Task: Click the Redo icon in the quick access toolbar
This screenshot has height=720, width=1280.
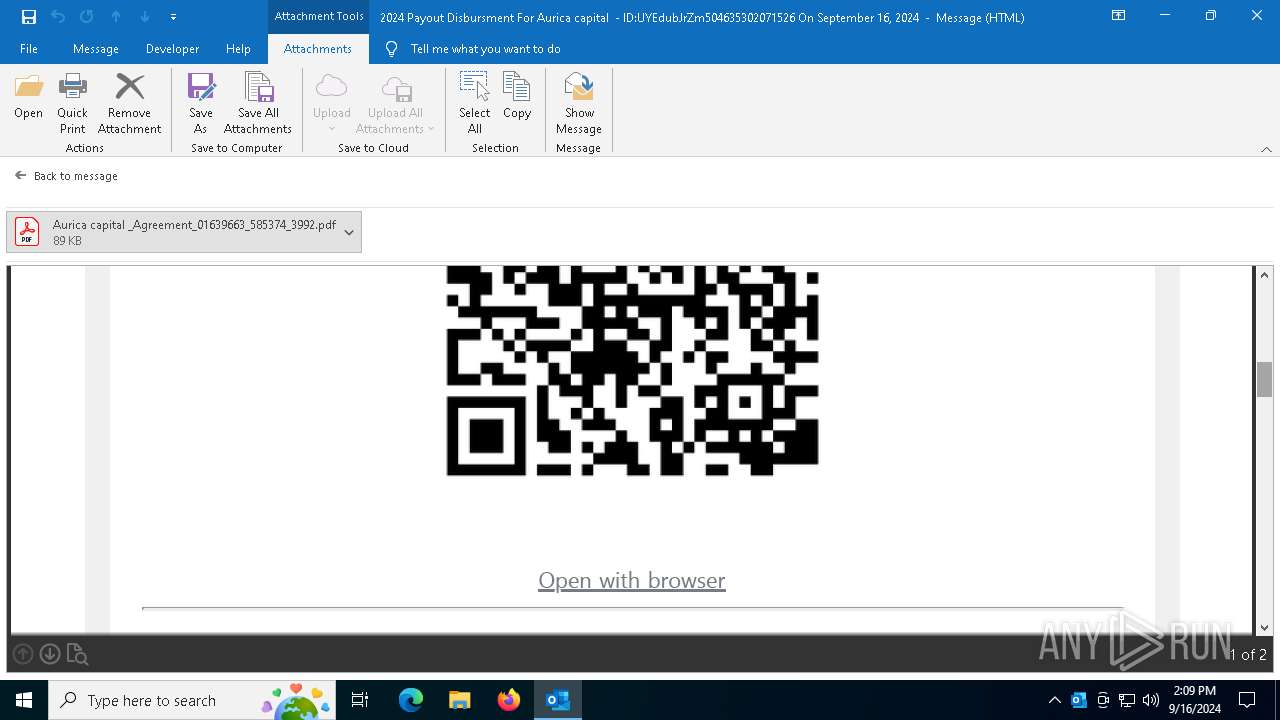Action: coord(87,17)
